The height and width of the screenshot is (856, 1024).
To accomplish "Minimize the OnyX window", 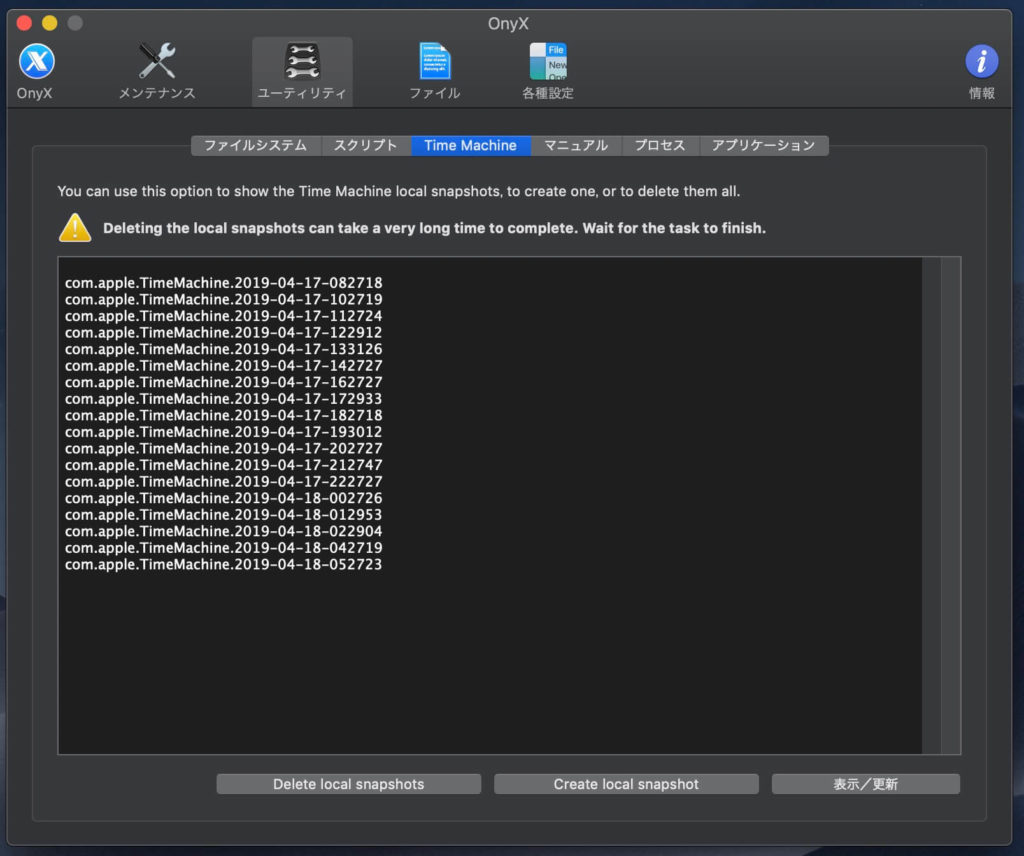I will pyautogui.click(x=50, y=24).
